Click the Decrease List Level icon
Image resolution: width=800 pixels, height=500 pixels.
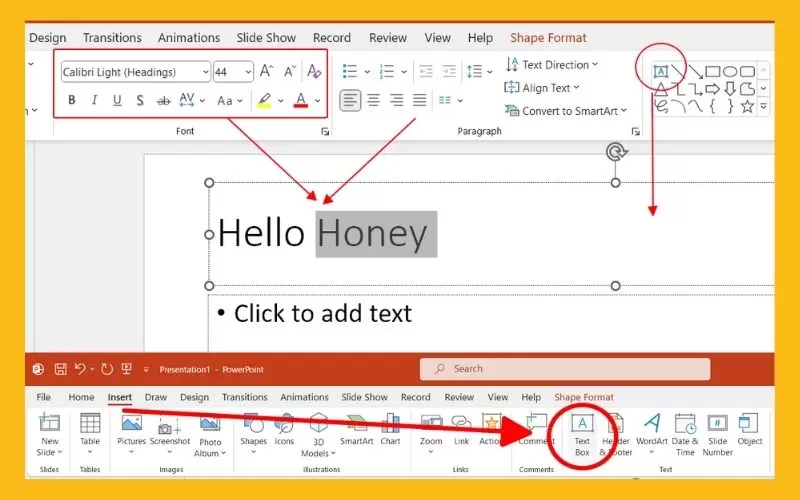426,71
